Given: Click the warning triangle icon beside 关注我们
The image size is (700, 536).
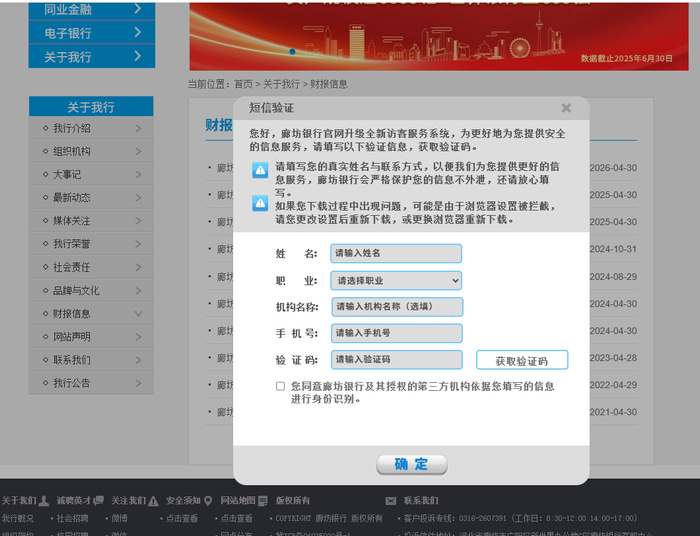Looking at the screenshot, I should pyautogui.click(x=153, y=501).
